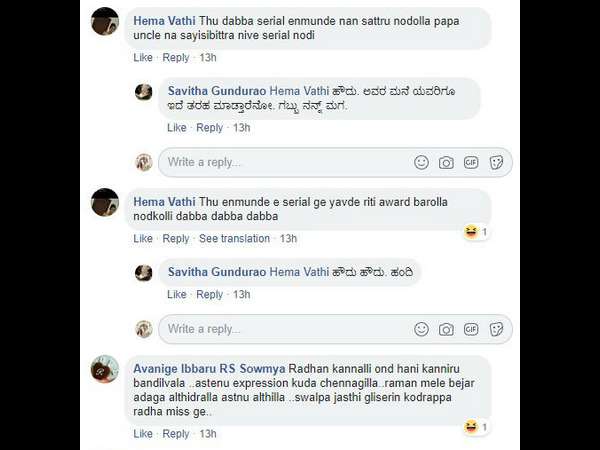Reply to Savitha Gundurao's first reply
Screen dimensions: 600x450
click(209, 127)
